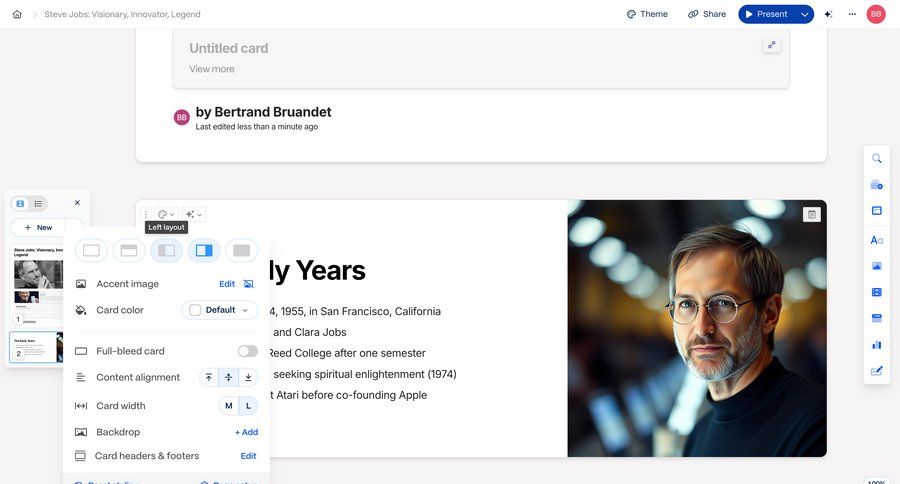This screenshot has width=900, height=484.
Task: Open the more options ellipsis menu
Action: tap(852, 14)
